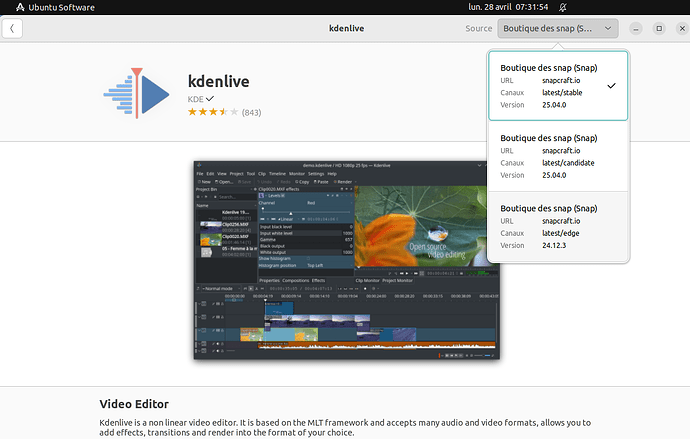Click the muted notifications bell in top bar
The image size is (690, 439).
563,7
